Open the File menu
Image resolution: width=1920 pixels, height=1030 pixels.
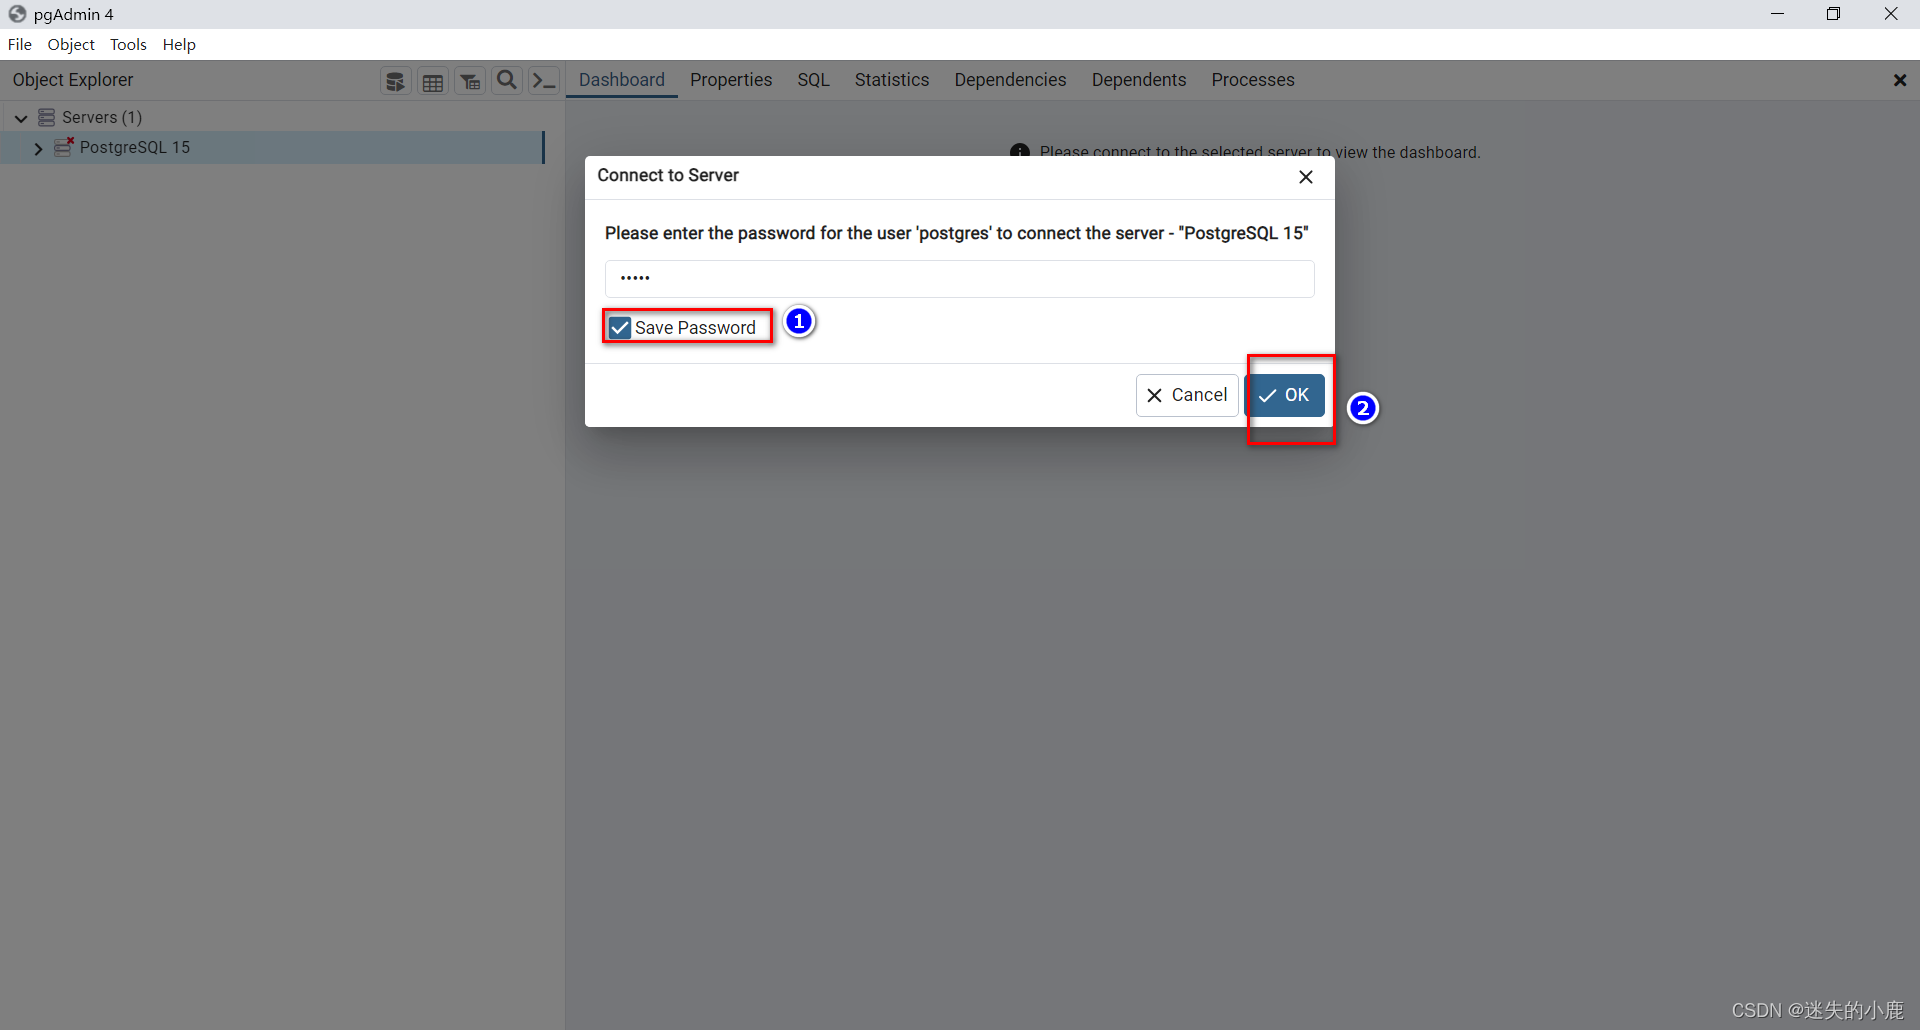point(20,44)
